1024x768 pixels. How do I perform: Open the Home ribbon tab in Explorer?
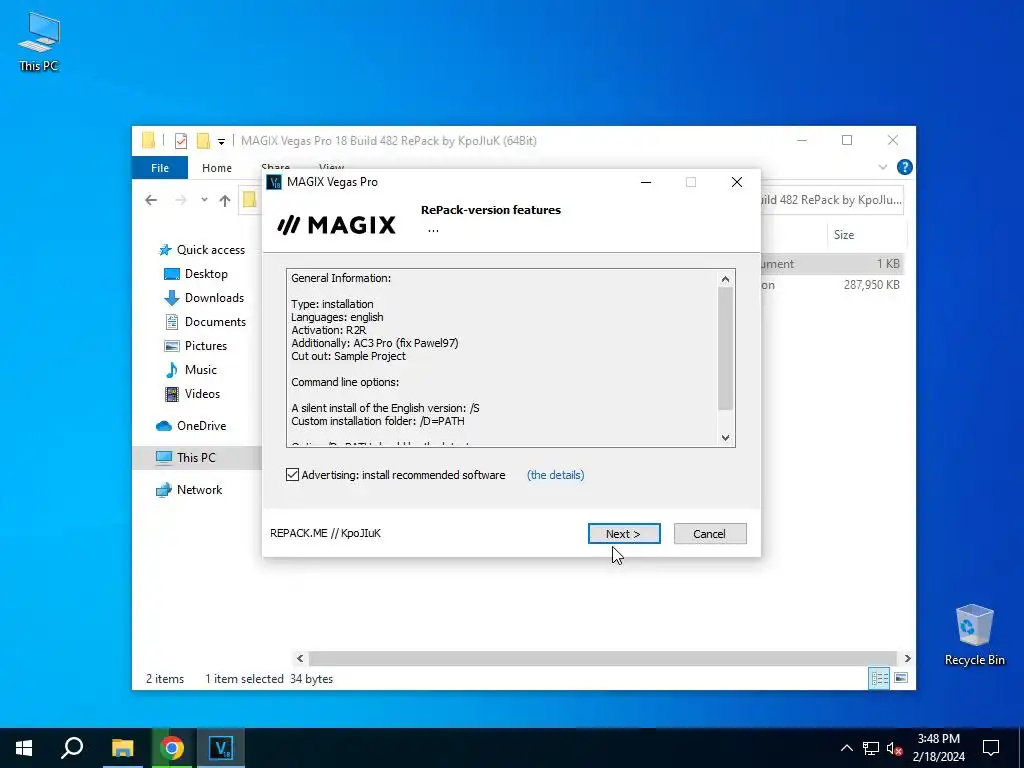217,168
